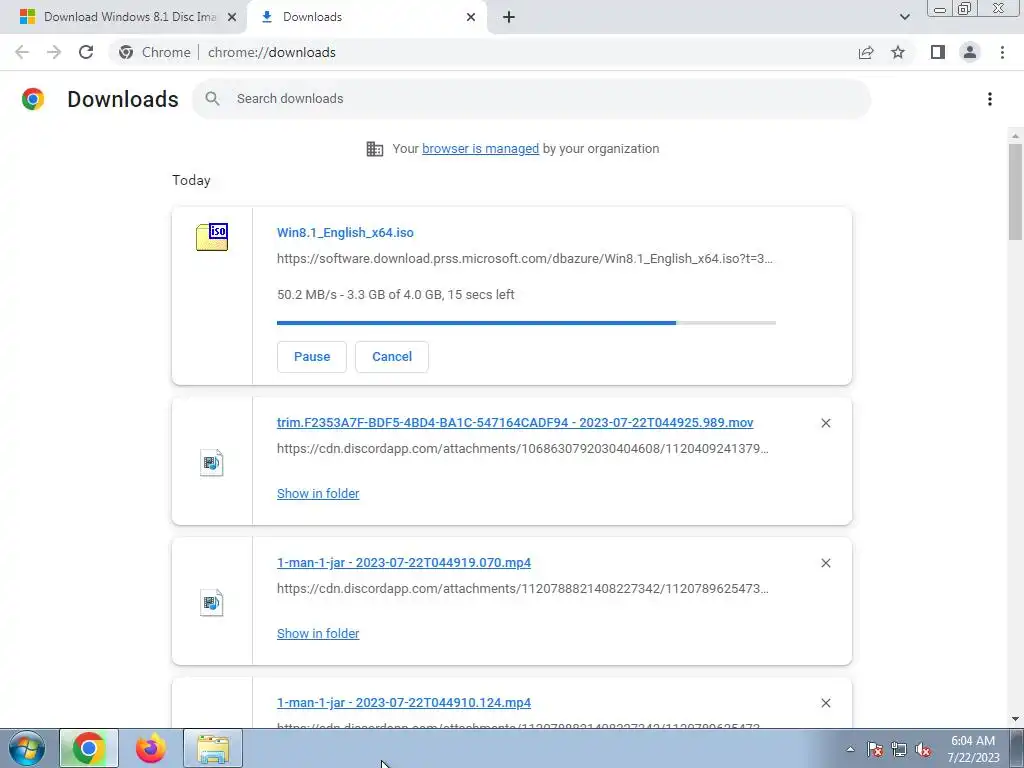The width and height of the screenshot is (1024, 768).
Task: Open Downloads page more actions menu
Action: (x=990, y=99)
